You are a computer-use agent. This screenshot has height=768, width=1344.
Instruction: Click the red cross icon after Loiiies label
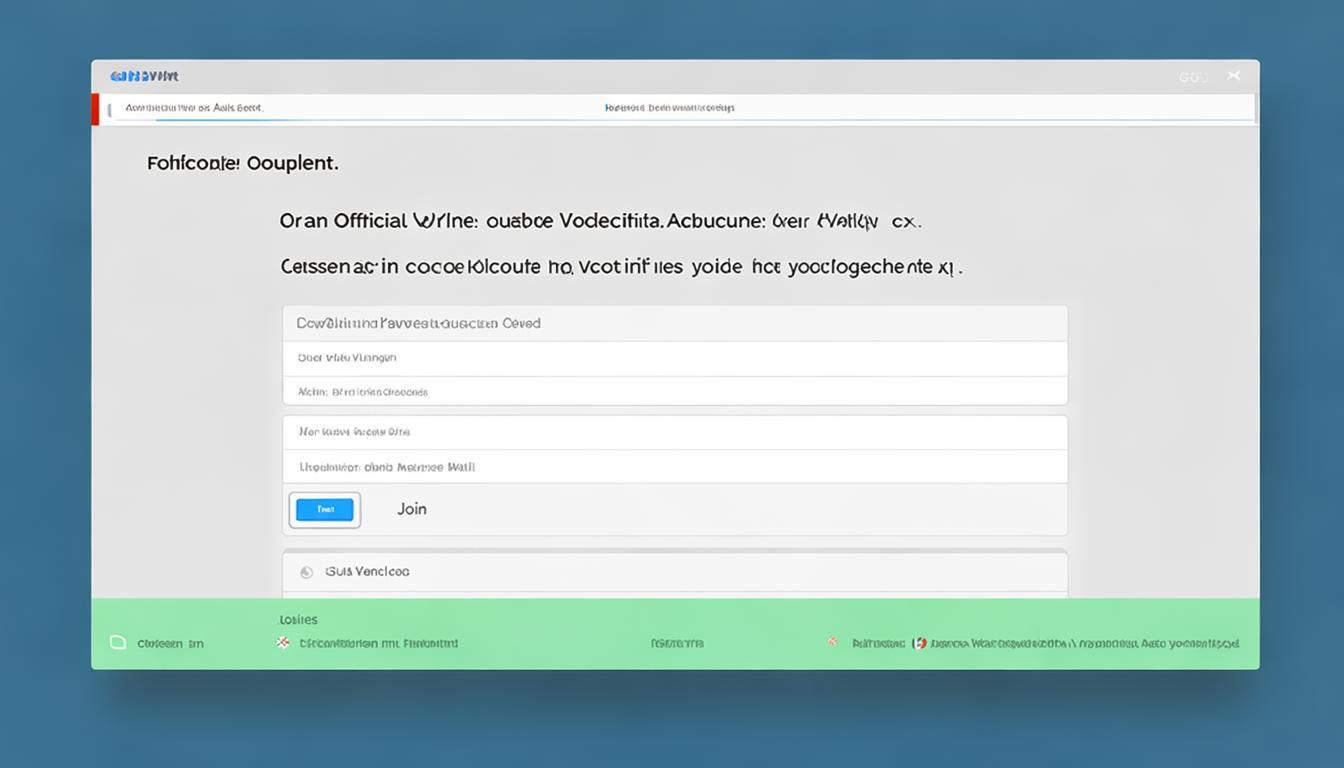pyautogui.click(x=283, y=643)
